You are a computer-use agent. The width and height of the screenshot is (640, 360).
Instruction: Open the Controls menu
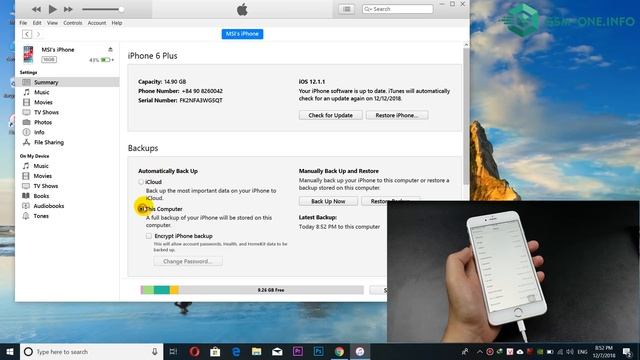73,23
